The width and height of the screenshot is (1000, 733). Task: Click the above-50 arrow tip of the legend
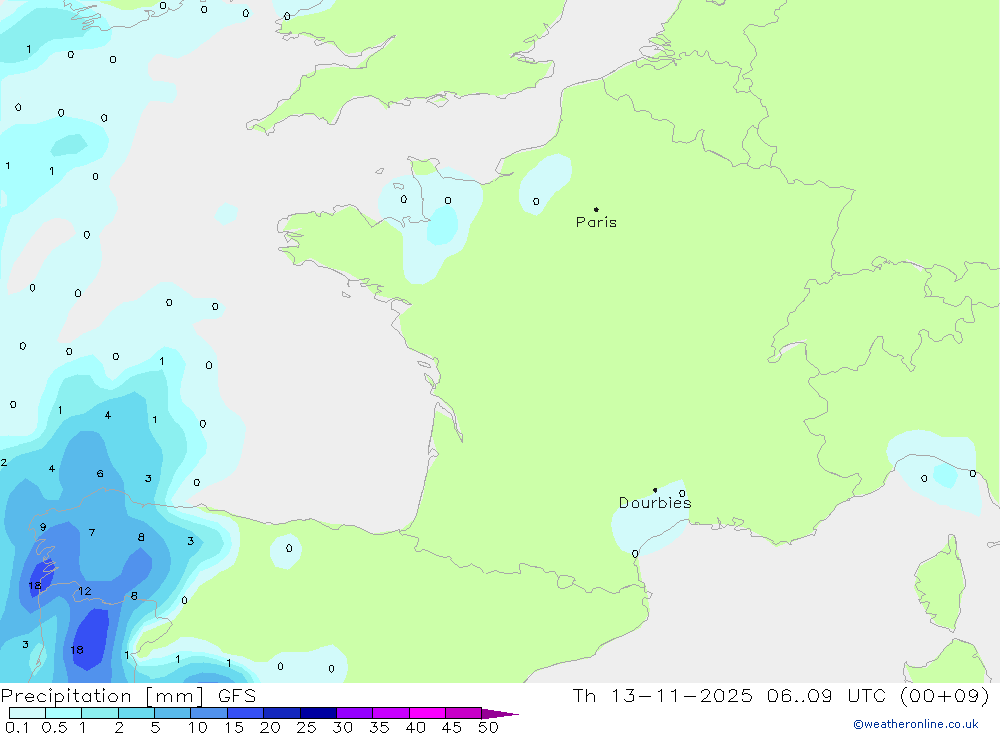pos(501,713)
